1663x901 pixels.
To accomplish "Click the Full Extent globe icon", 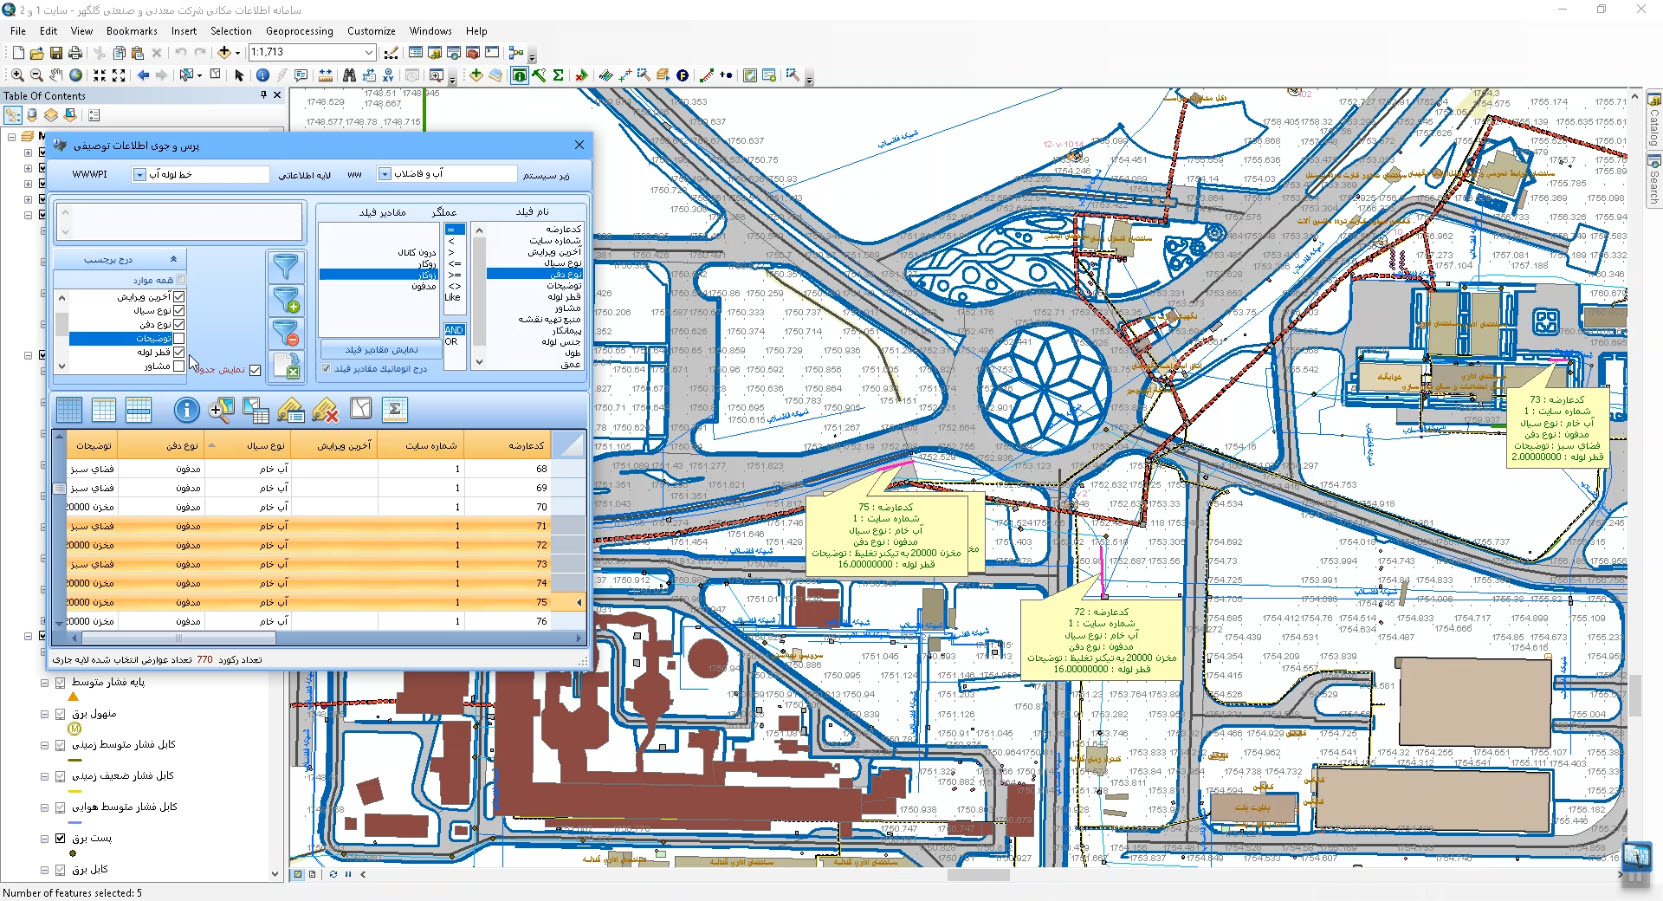I will [x=76, y=75].
